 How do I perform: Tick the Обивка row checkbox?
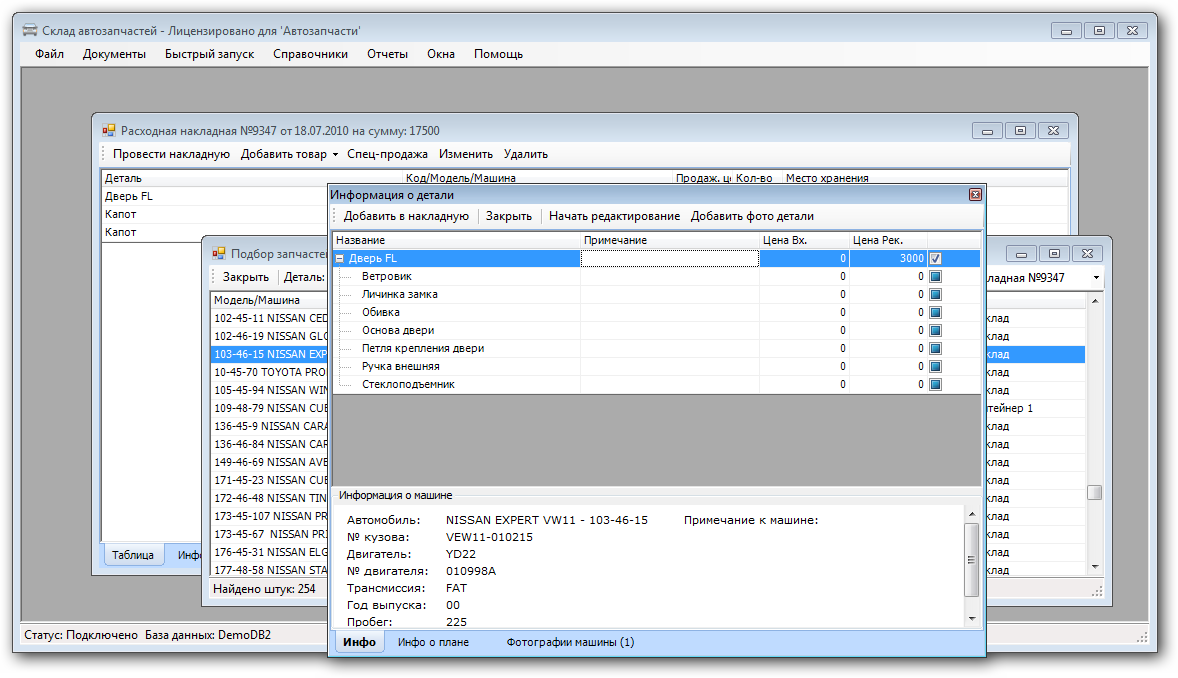coord(935,313)
